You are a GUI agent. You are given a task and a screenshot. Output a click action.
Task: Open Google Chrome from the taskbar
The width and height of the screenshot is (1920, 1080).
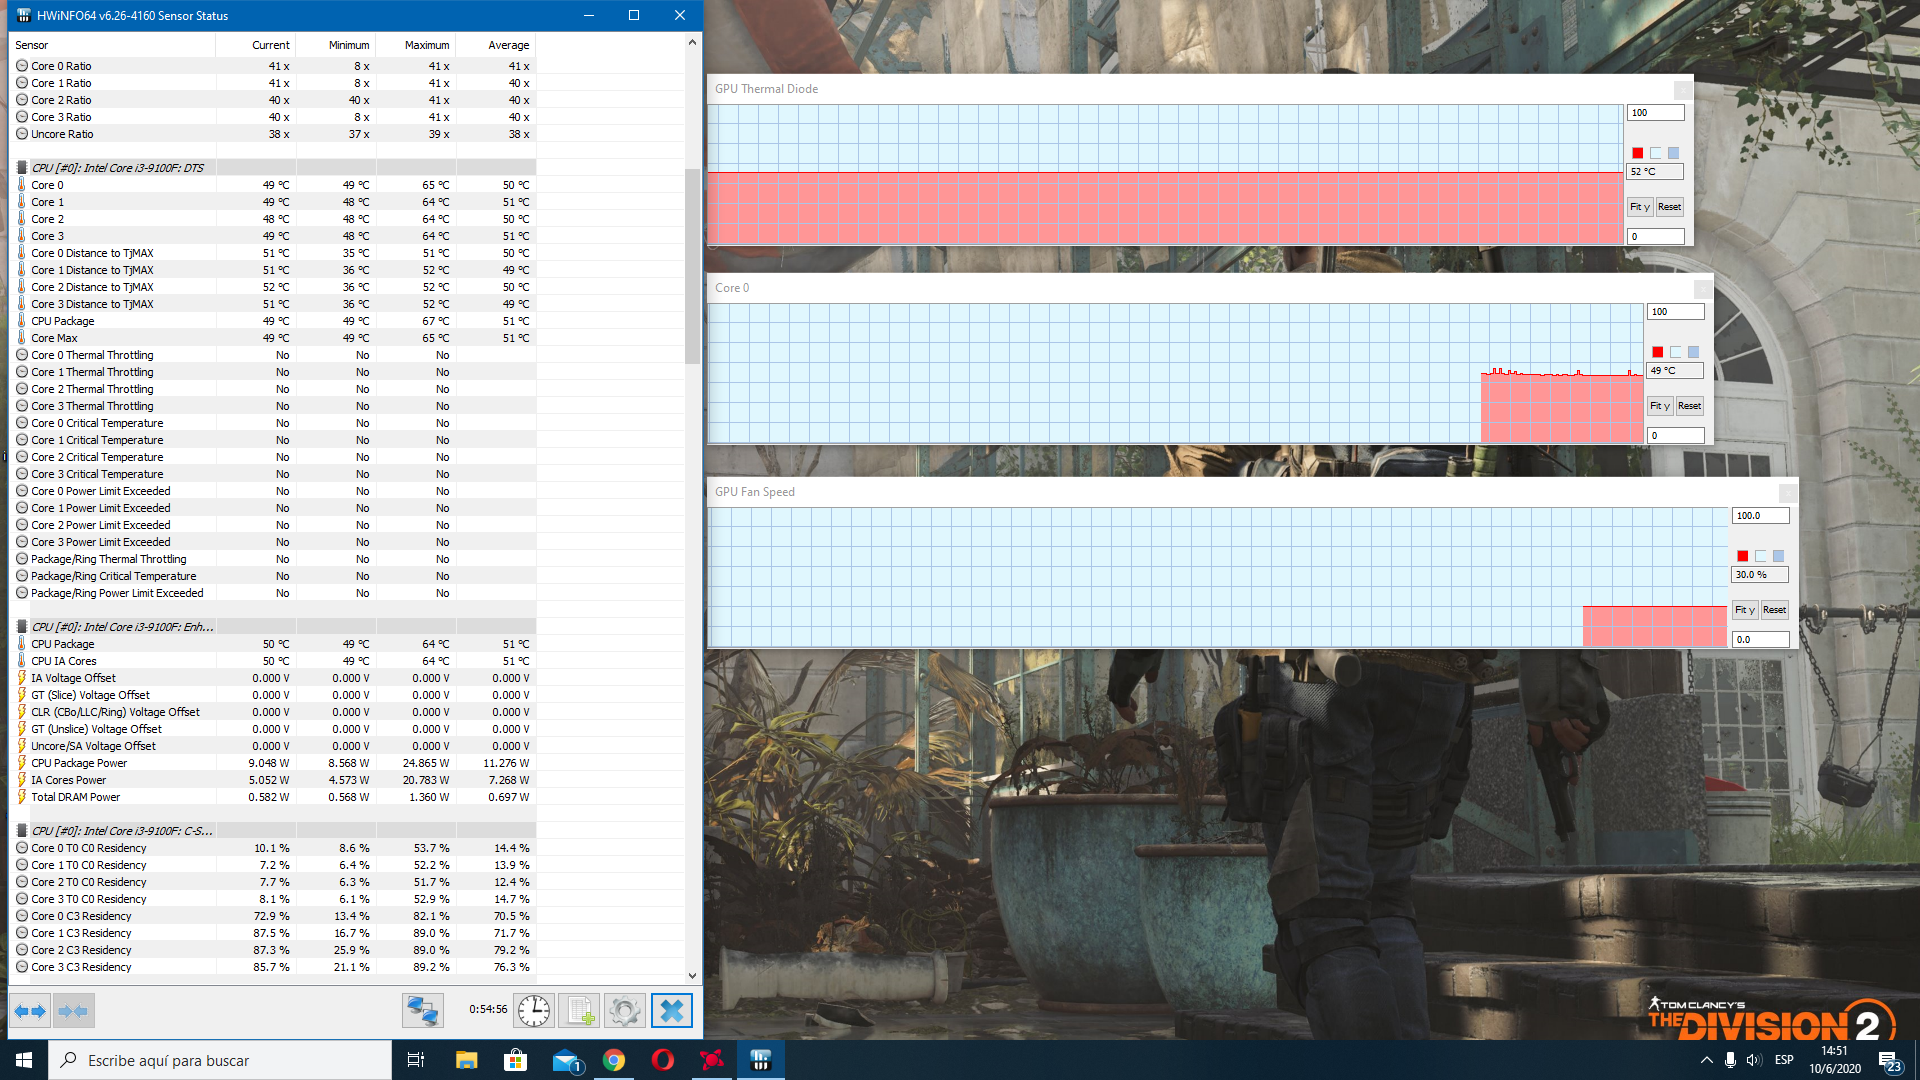coord(614,1060)
